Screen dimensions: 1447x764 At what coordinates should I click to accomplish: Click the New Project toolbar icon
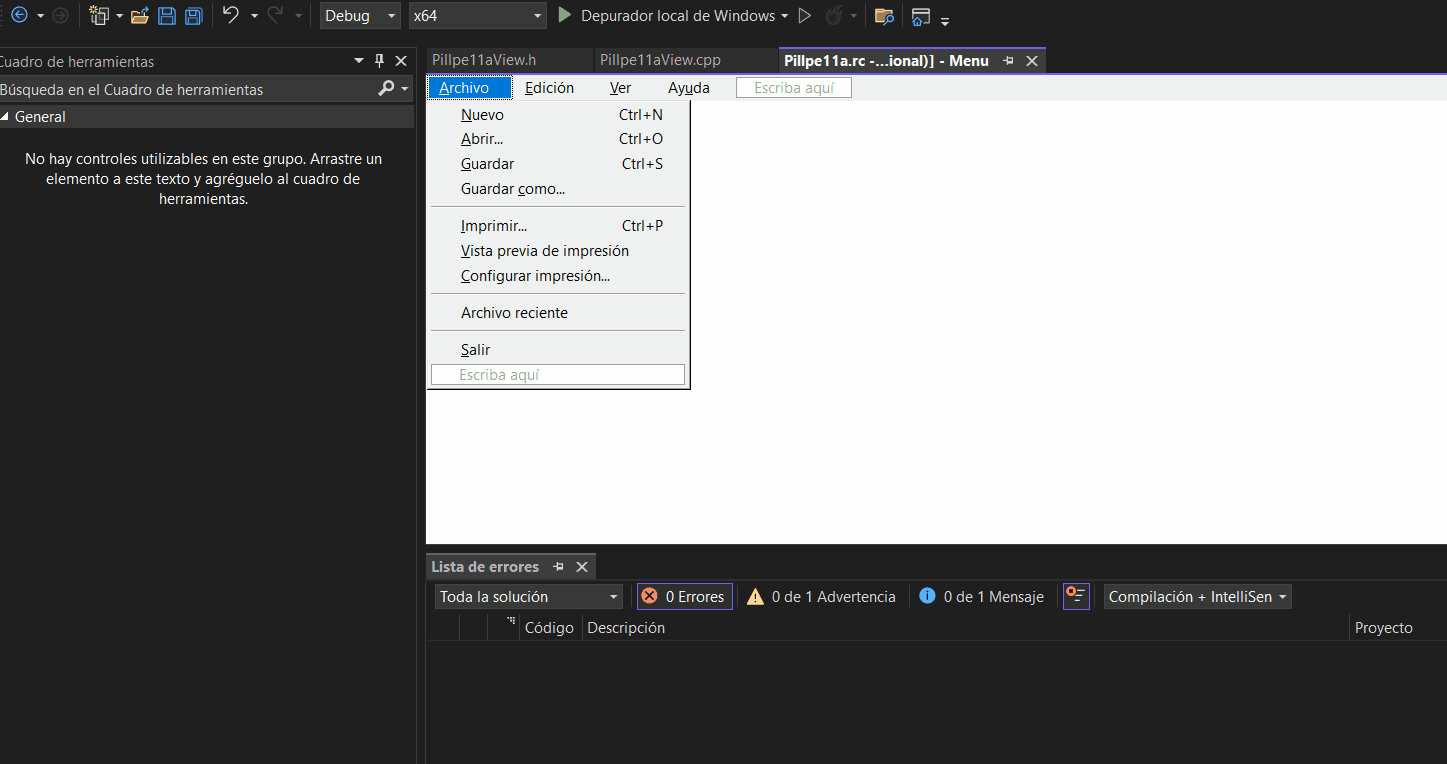pyautogui.click(x=99, y=15)
